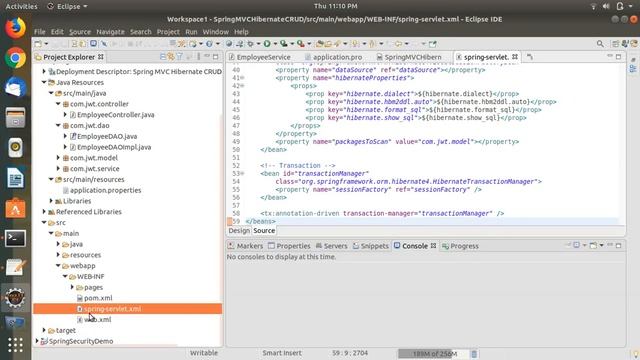The width and height of the screenshot is (640, 360).
Task: Collapse the WEB-INF folder
Action: (x=65, y=276)
